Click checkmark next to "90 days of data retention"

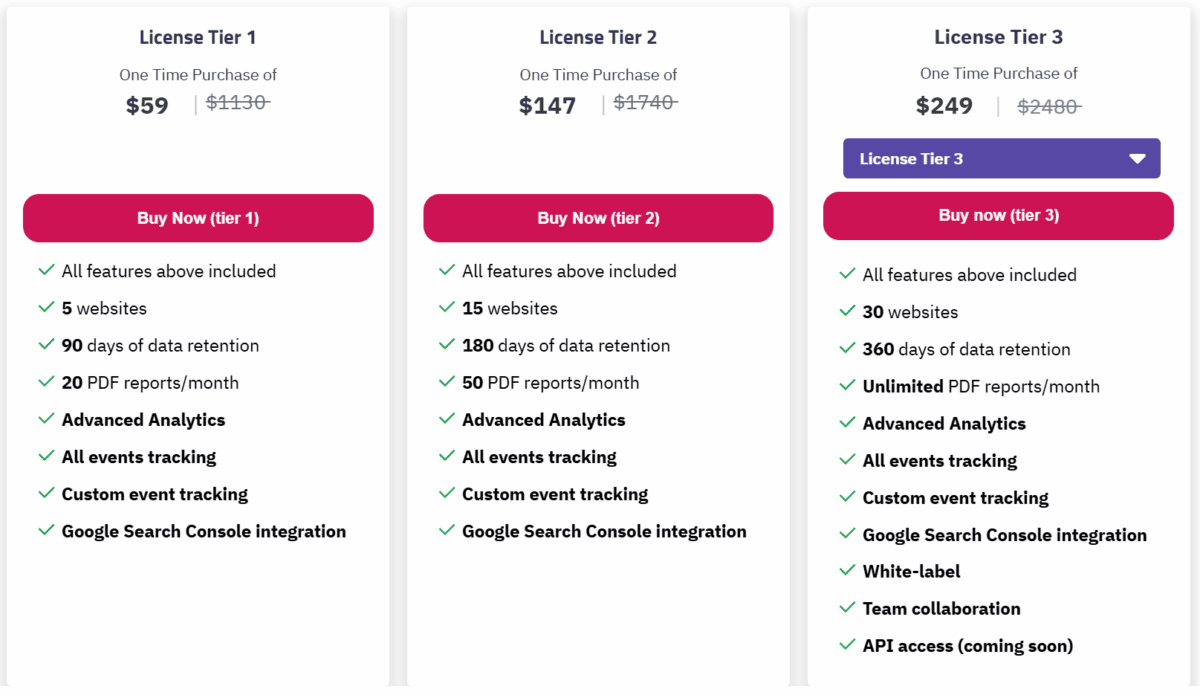pos(46,345)
